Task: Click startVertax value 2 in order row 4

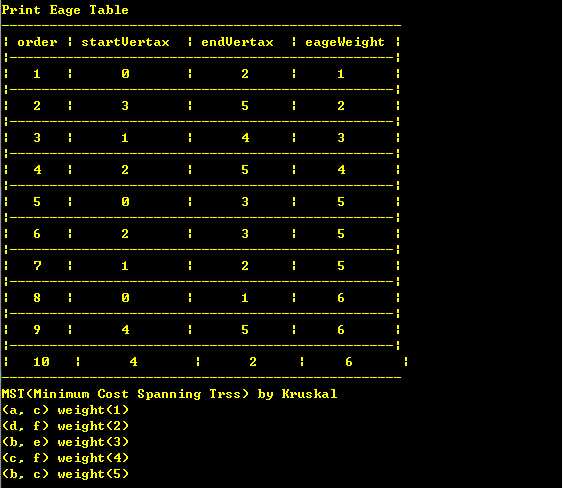Action: tap(125, 170)
